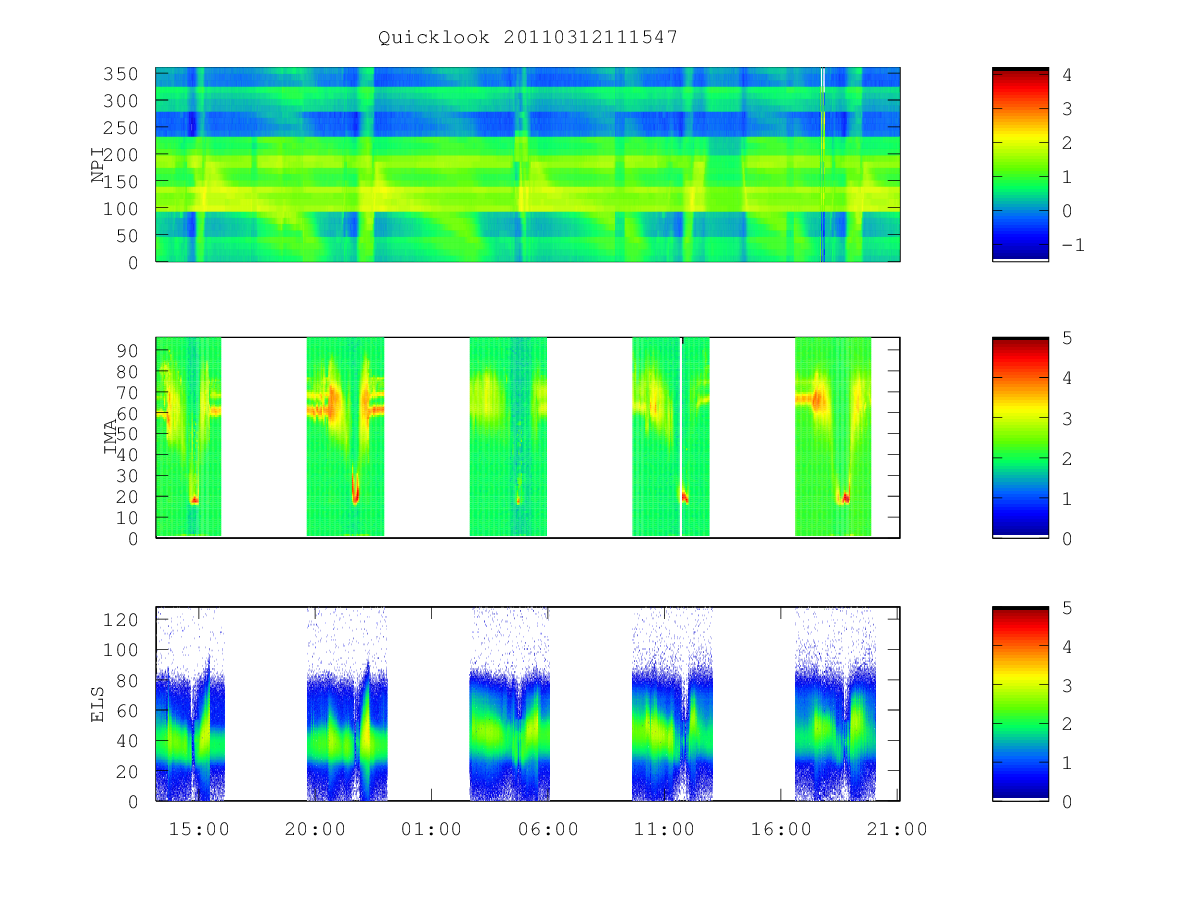Click the 11:00 time axis label
Image resolution: width=1200 pixels, height=900 pixels.
(x=665, y=829)
